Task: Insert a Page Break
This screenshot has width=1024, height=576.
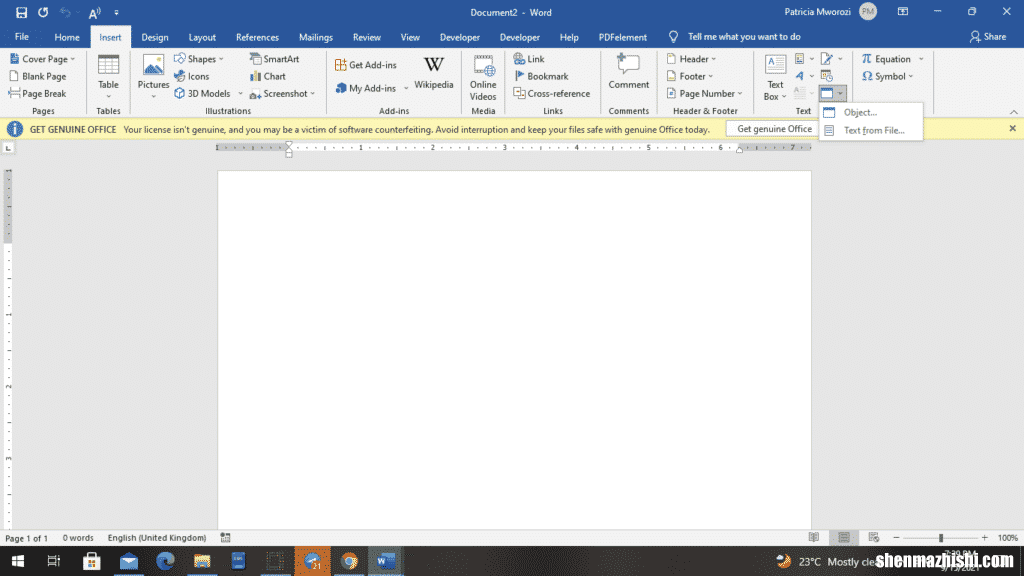Action: [x=37, y=93]
